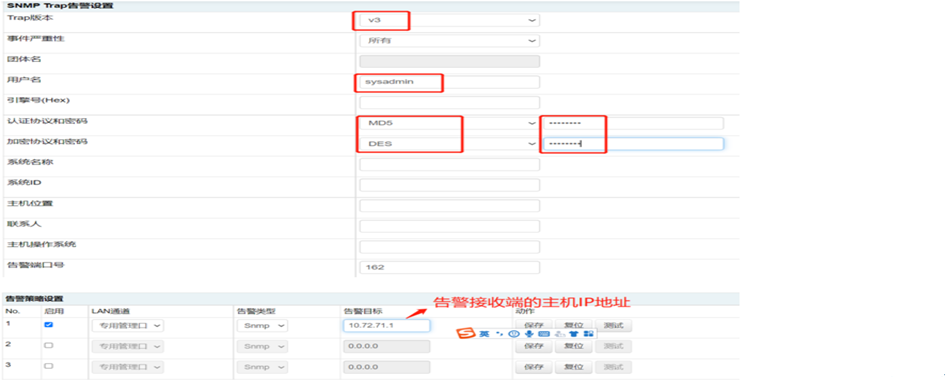Focus the encryption password field
This screenshot has width=947, height=383.
(633, 144)
